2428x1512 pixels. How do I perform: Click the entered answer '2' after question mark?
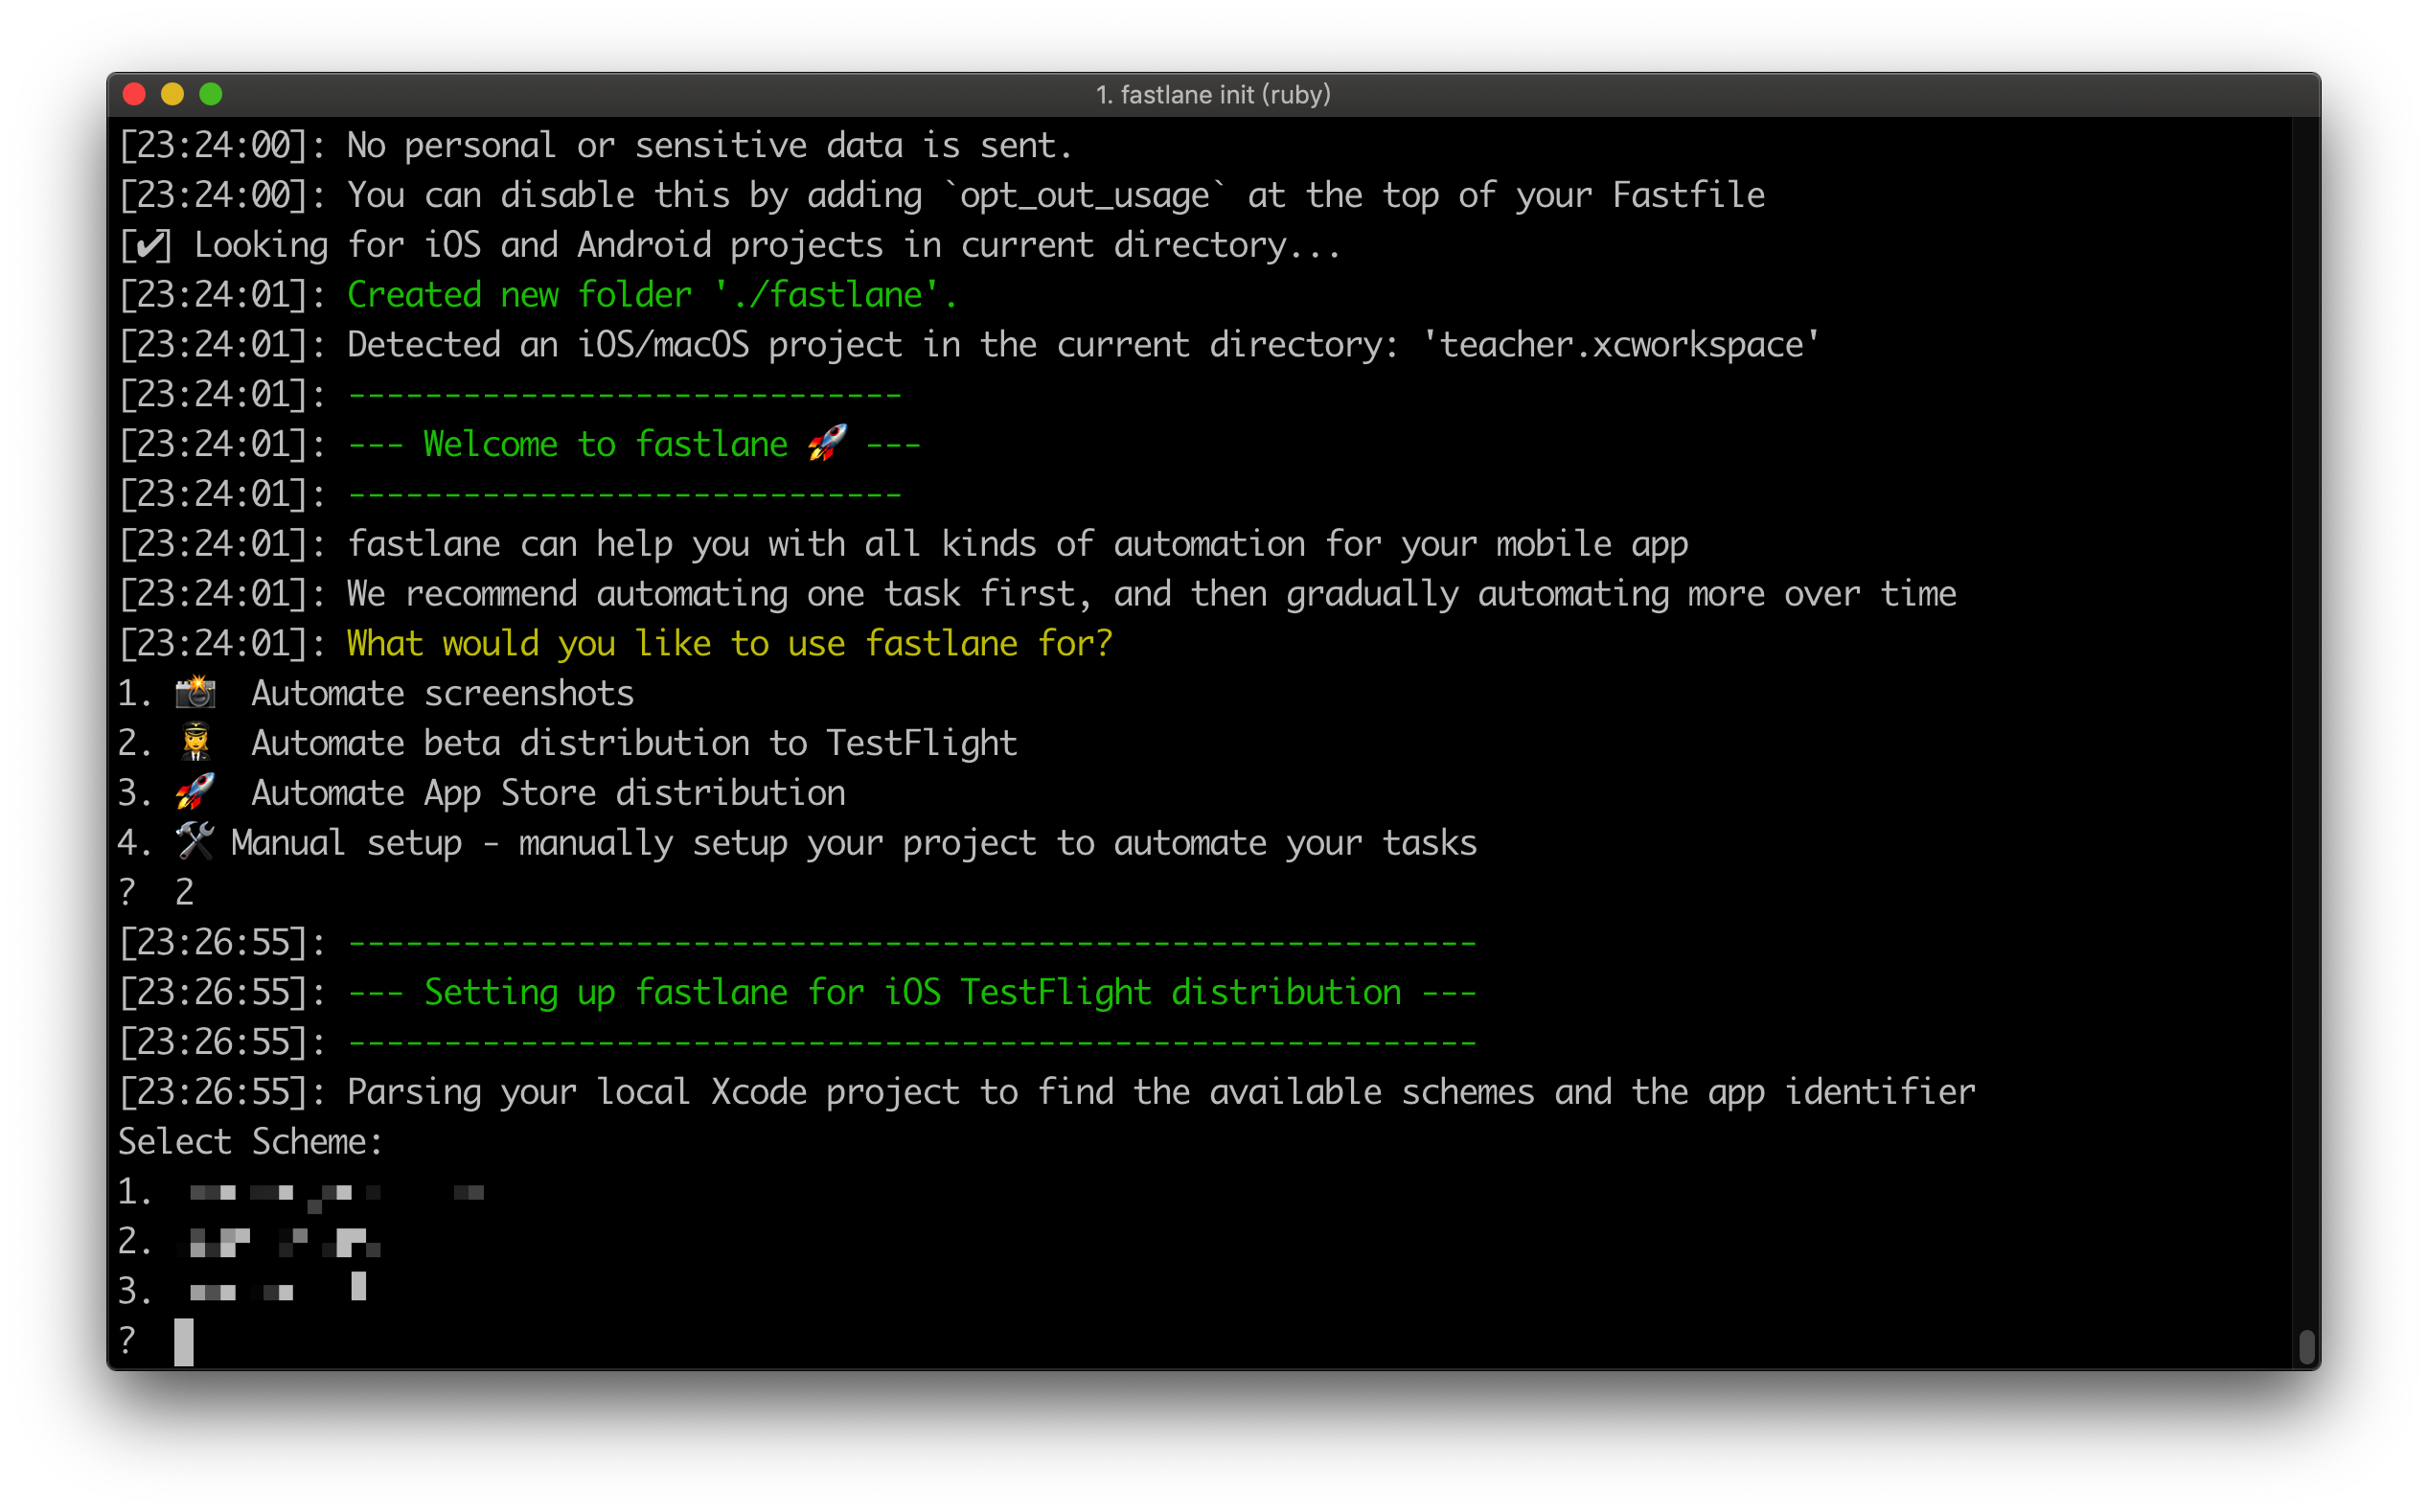pyautogui.click(x=184, y=892)
